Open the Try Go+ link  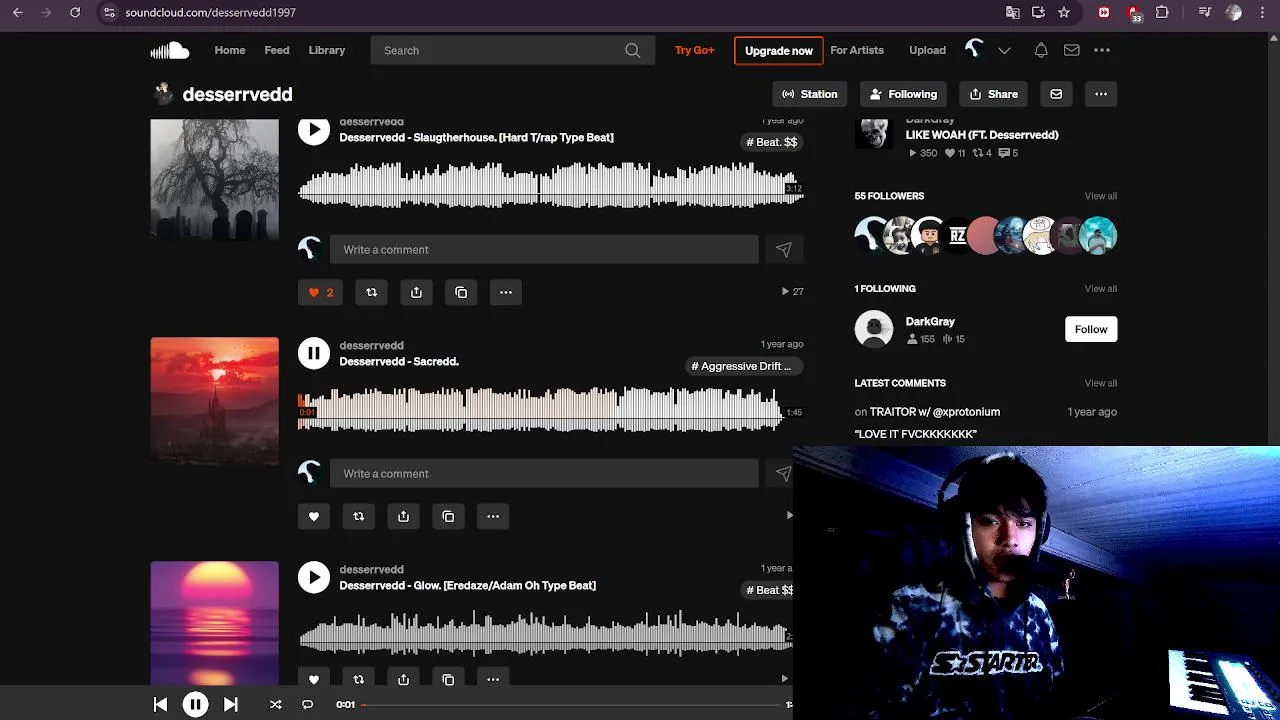[x=695, y=50]
